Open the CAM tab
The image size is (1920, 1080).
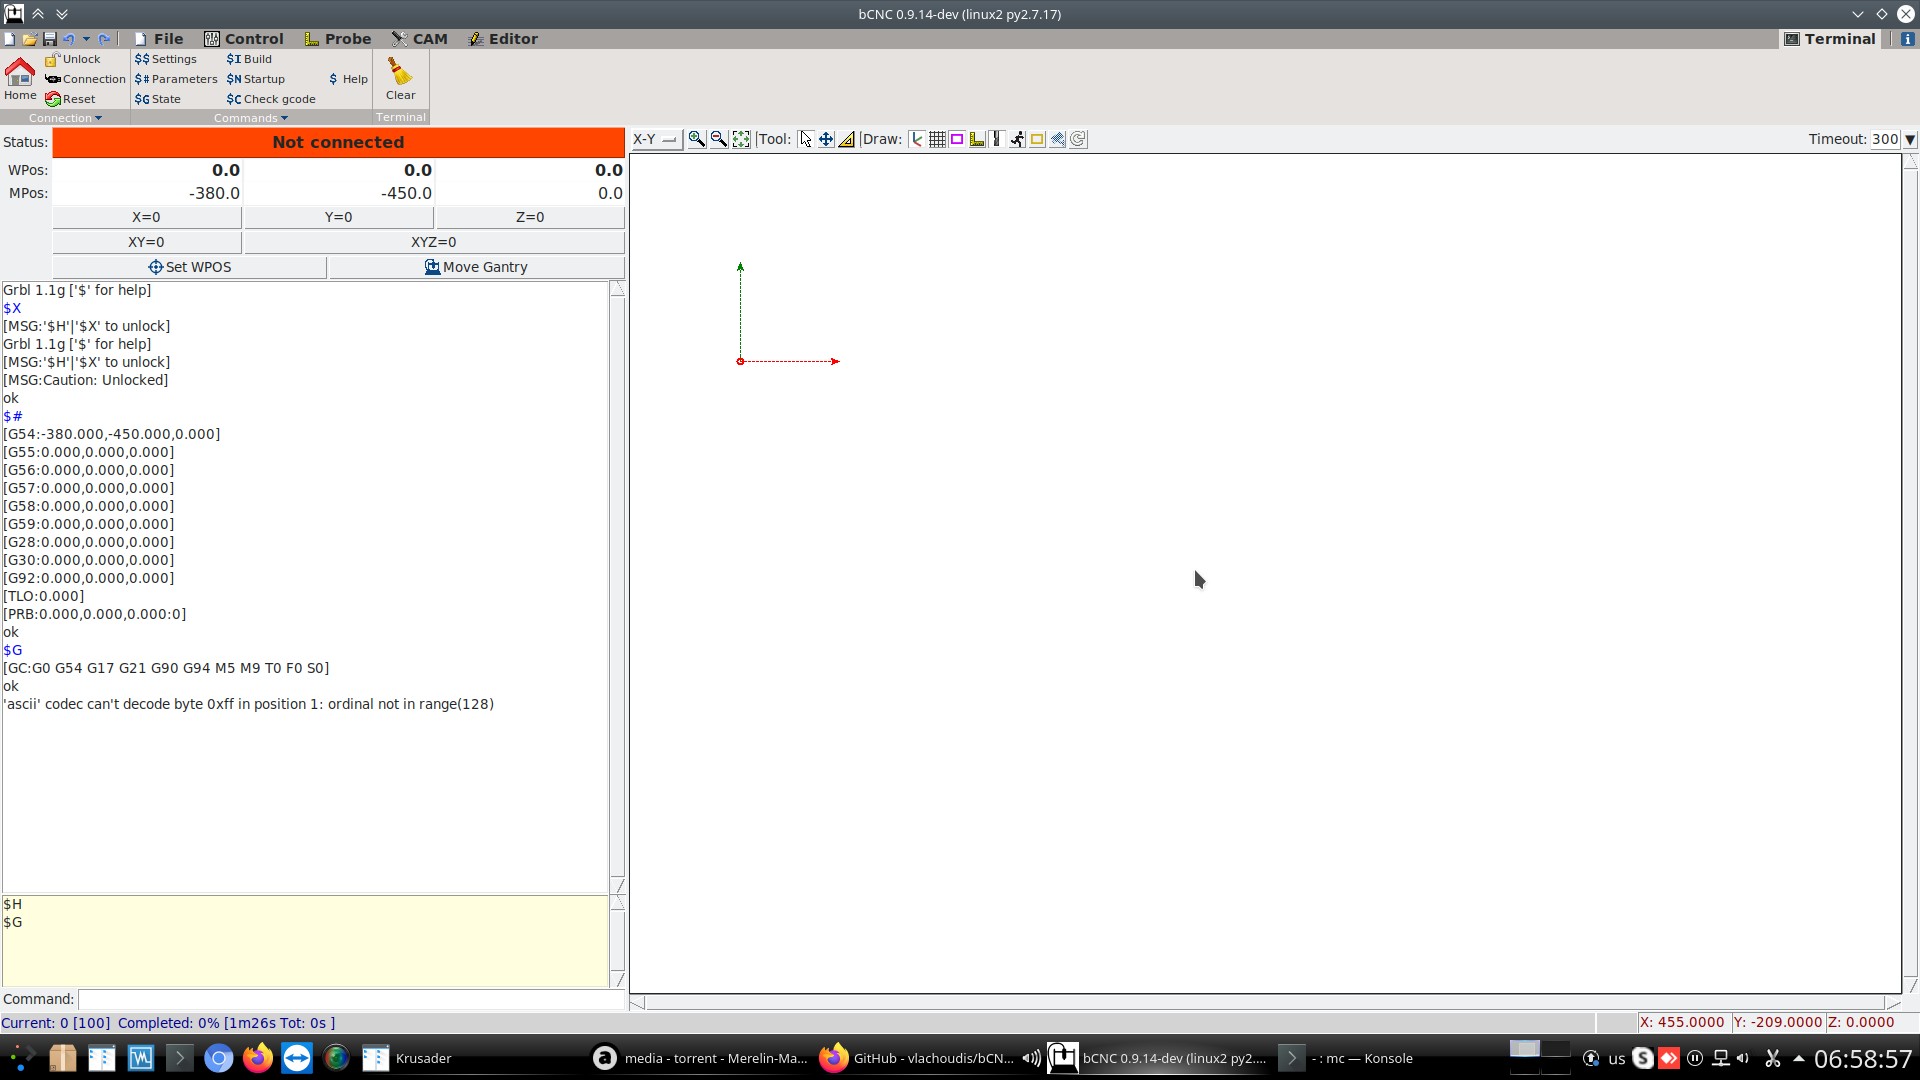[419, 39]
